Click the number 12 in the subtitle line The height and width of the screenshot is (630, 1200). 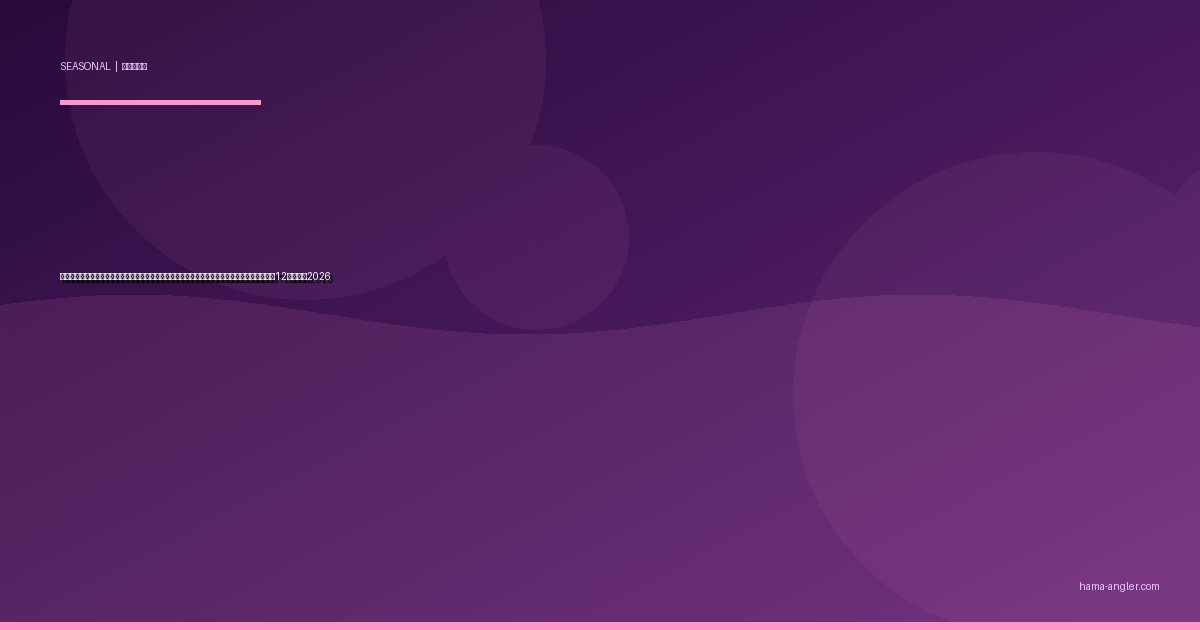pos(281,277)
